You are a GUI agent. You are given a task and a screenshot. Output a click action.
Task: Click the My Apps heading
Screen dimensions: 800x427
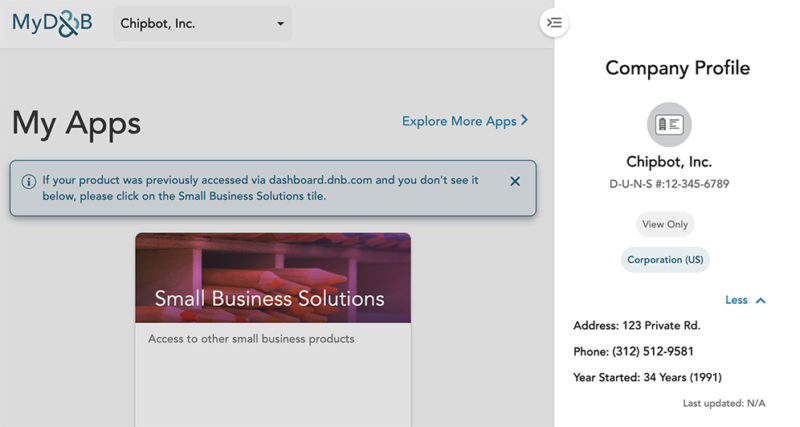pos(76,123)
